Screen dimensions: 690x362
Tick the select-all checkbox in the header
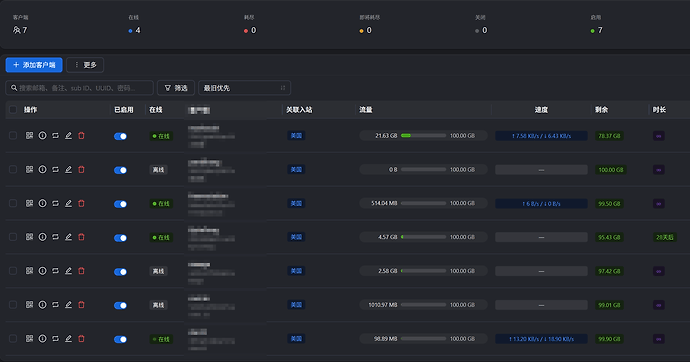coord(13,110)
